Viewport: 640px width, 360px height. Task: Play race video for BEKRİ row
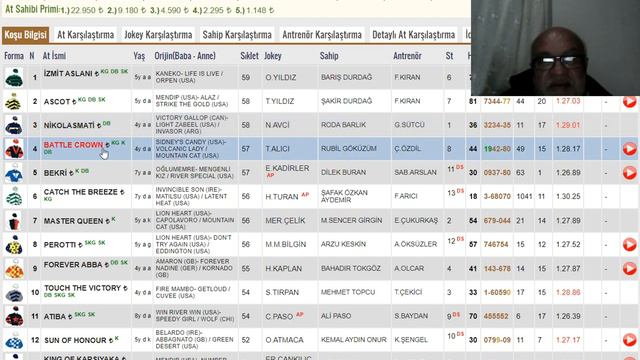(629, 173)
